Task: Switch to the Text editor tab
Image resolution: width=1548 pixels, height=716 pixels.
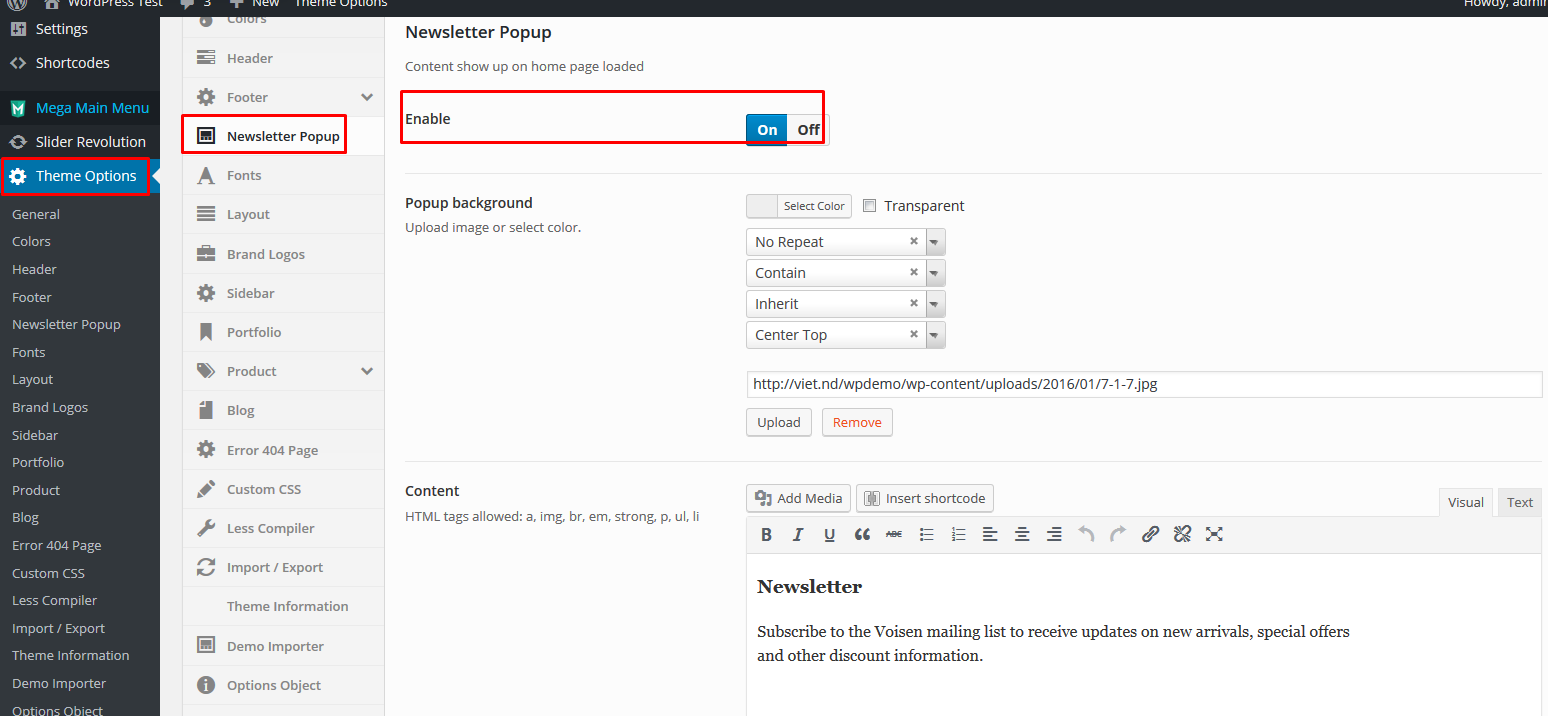Action: [x=1519, y=502]
